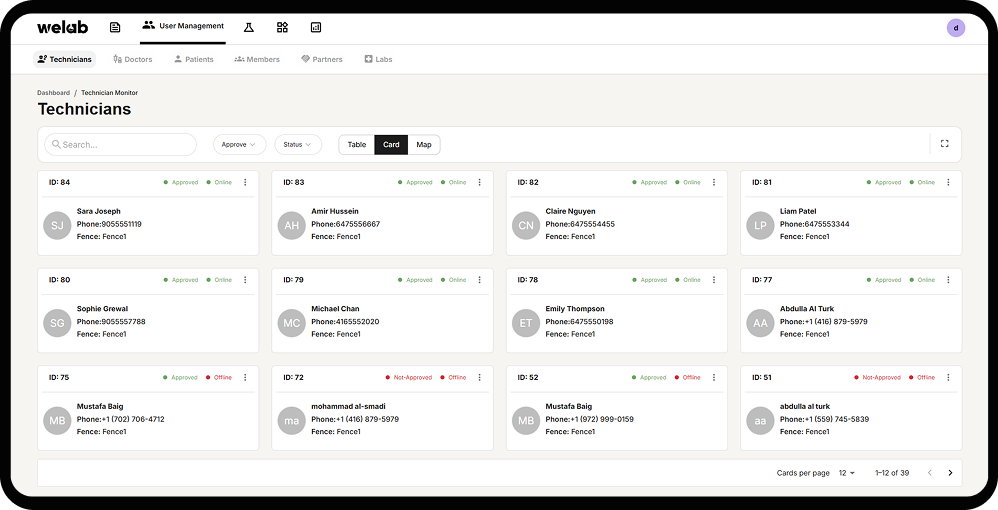Click Emily Thompson's ET avatar

526,323
